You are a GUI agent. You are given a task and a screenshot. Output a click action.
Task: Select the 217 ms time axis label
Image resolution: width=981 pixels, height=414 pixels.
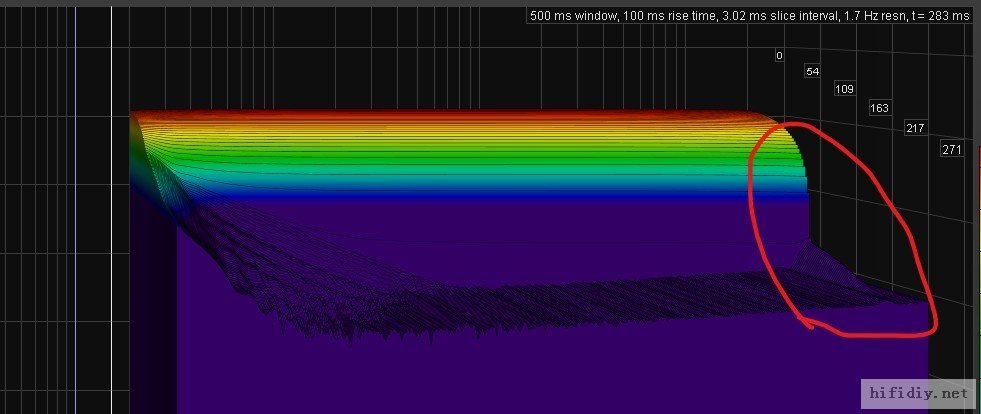[x=914, y=128]
